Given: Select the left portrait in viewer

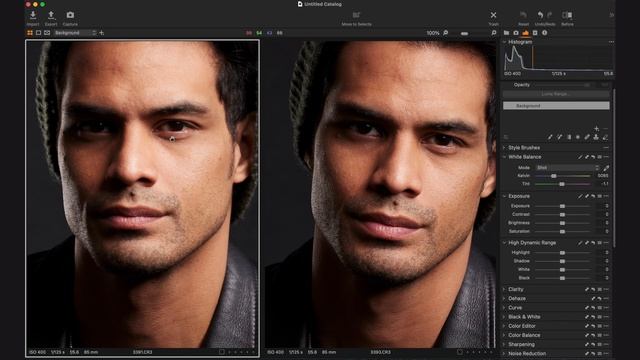Looking at the screenshot, I should click(142, 194).
